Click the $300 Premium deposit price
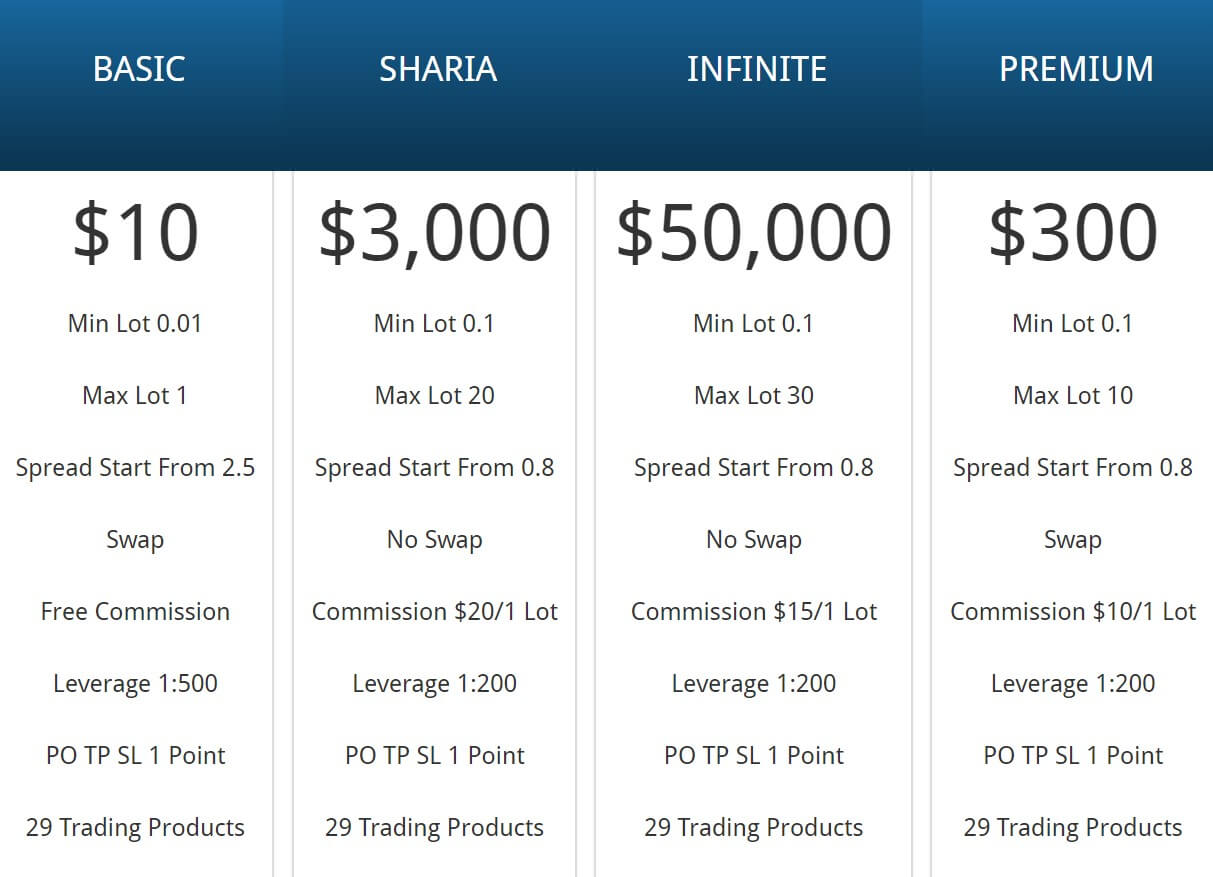Viewport: 1213px width, 877px height. coord(1073,233)
